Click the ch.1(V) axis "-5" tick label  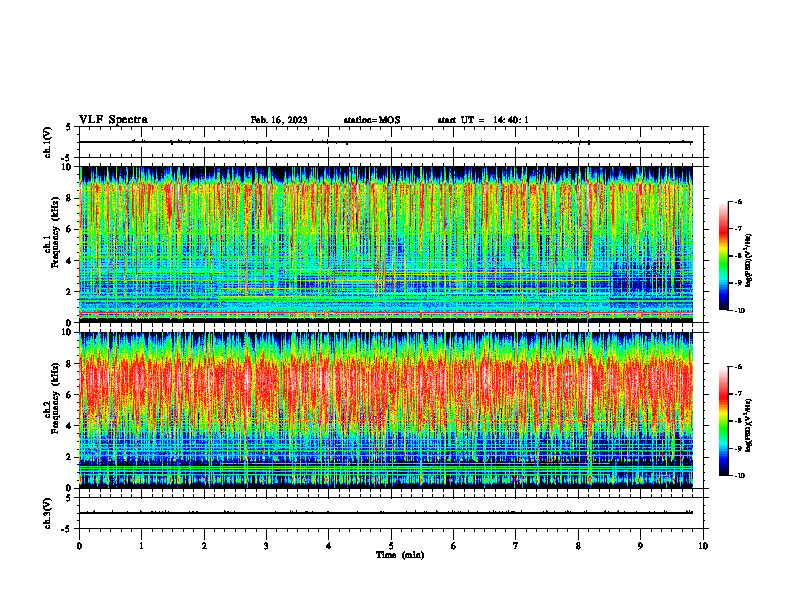tap(67, 158)
